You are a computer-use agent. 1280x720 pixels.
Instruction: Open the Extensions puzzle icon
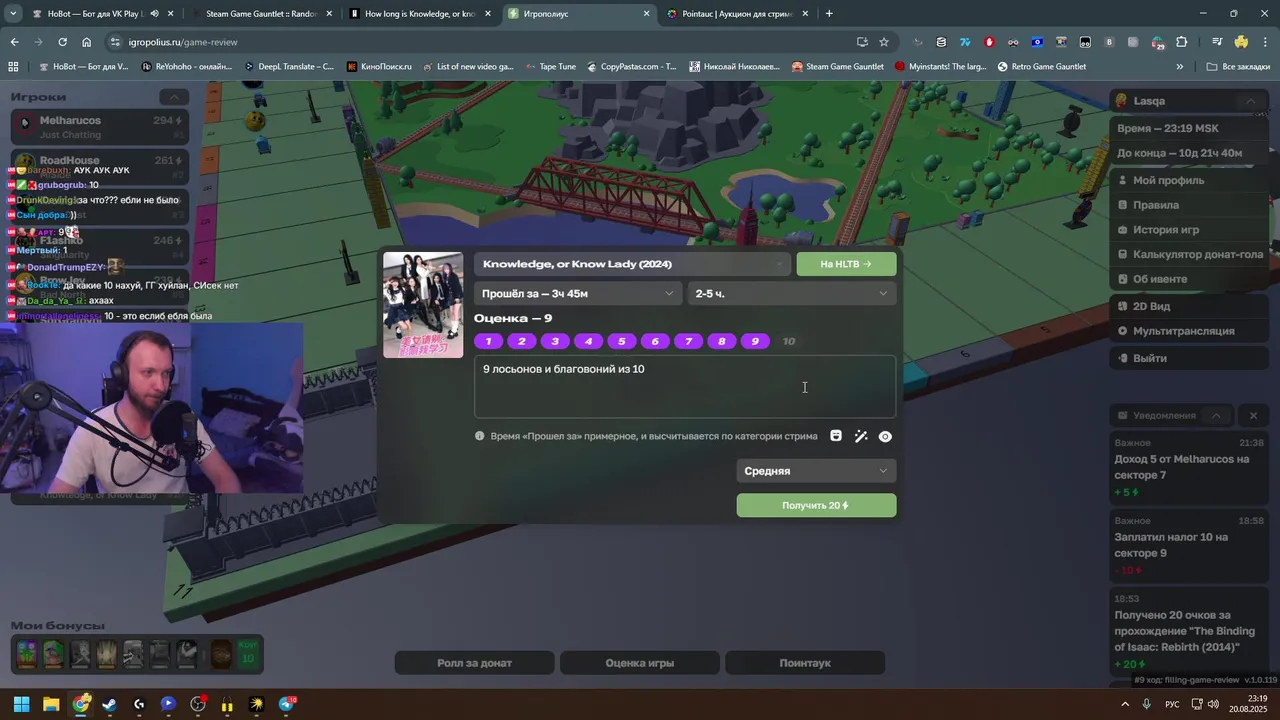click(1181, 42)
